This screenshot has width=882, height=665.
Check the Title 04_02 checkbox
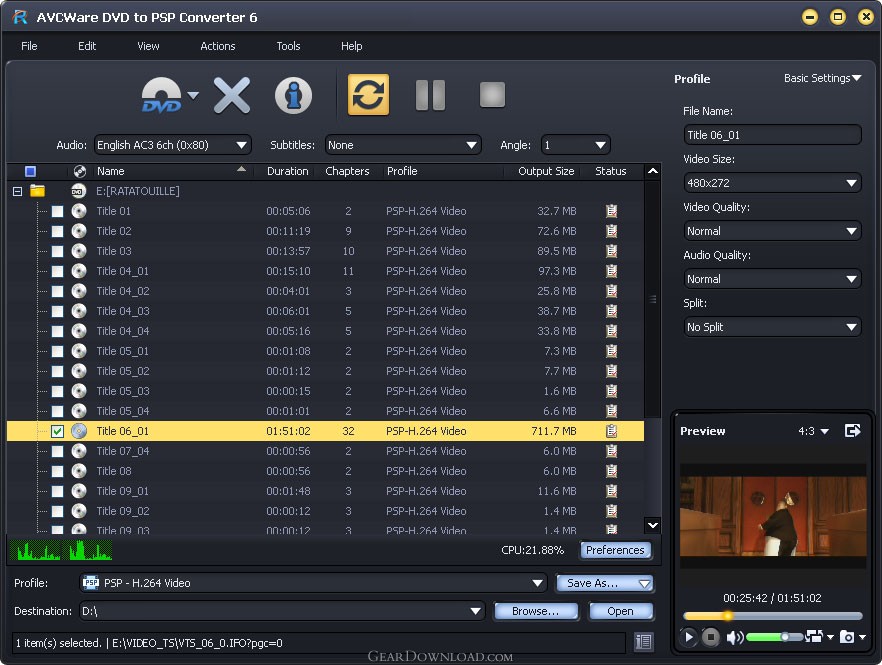(57, 291)
